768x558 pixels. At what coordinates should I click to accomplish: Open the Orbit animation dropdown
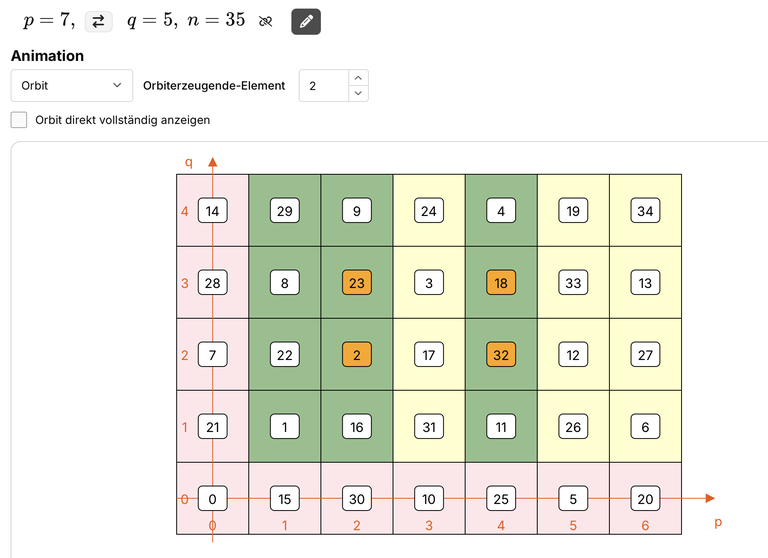tap(72, 85)
